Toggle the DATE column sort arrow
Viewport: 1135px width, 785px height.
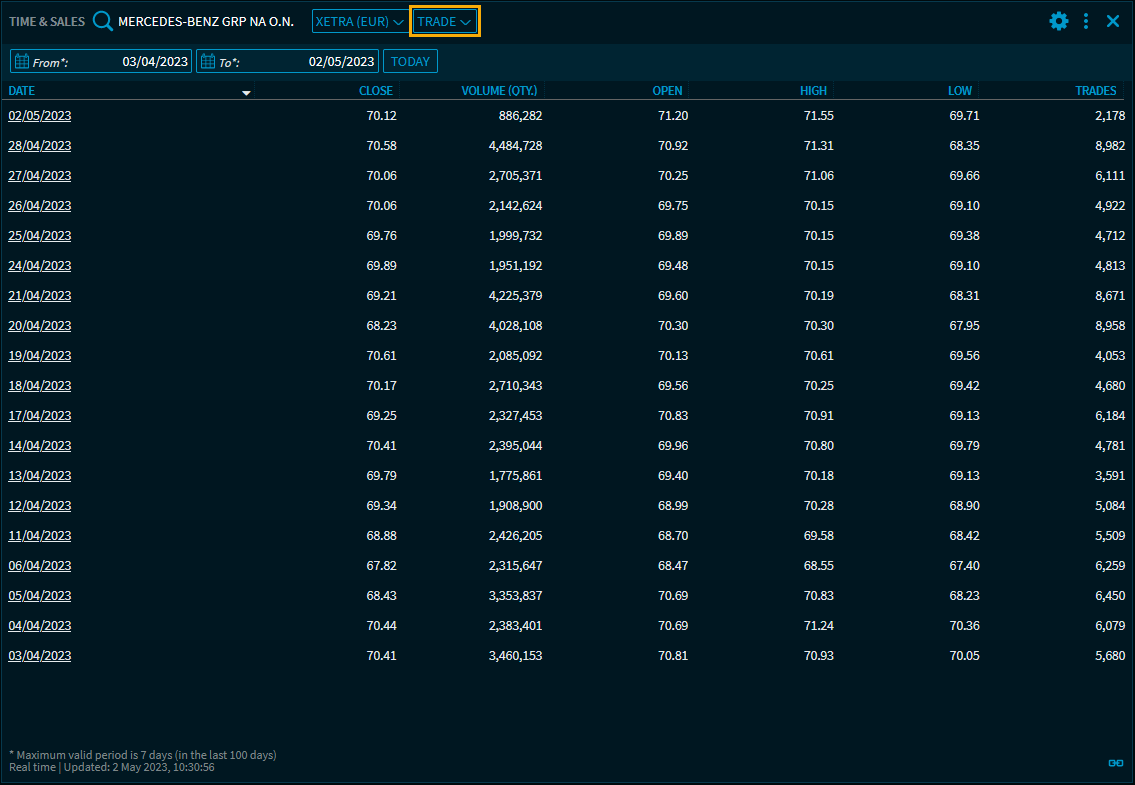click(x=246, y=92)
